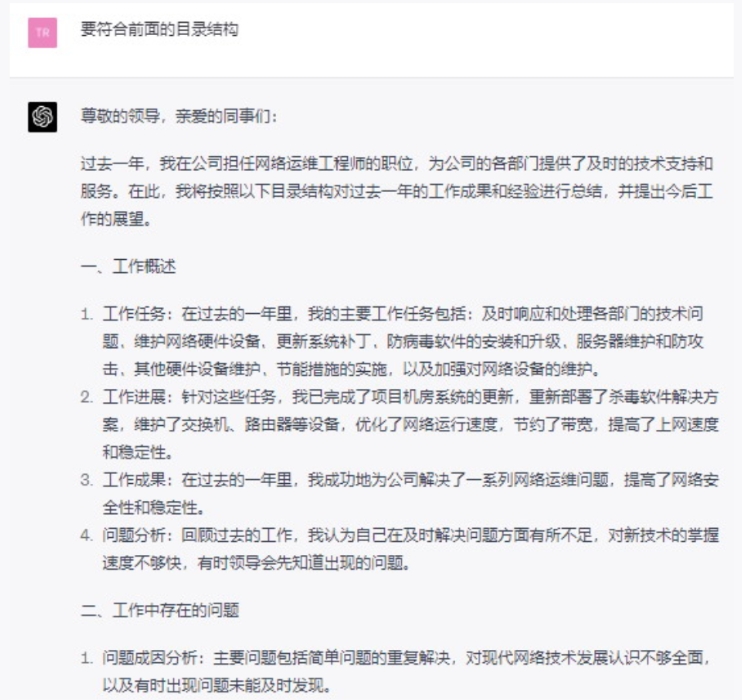Click the text 交换机、路由器等设备
This screenshot has width=742, height=700.
pyautogui.click(x=242, y=424)
